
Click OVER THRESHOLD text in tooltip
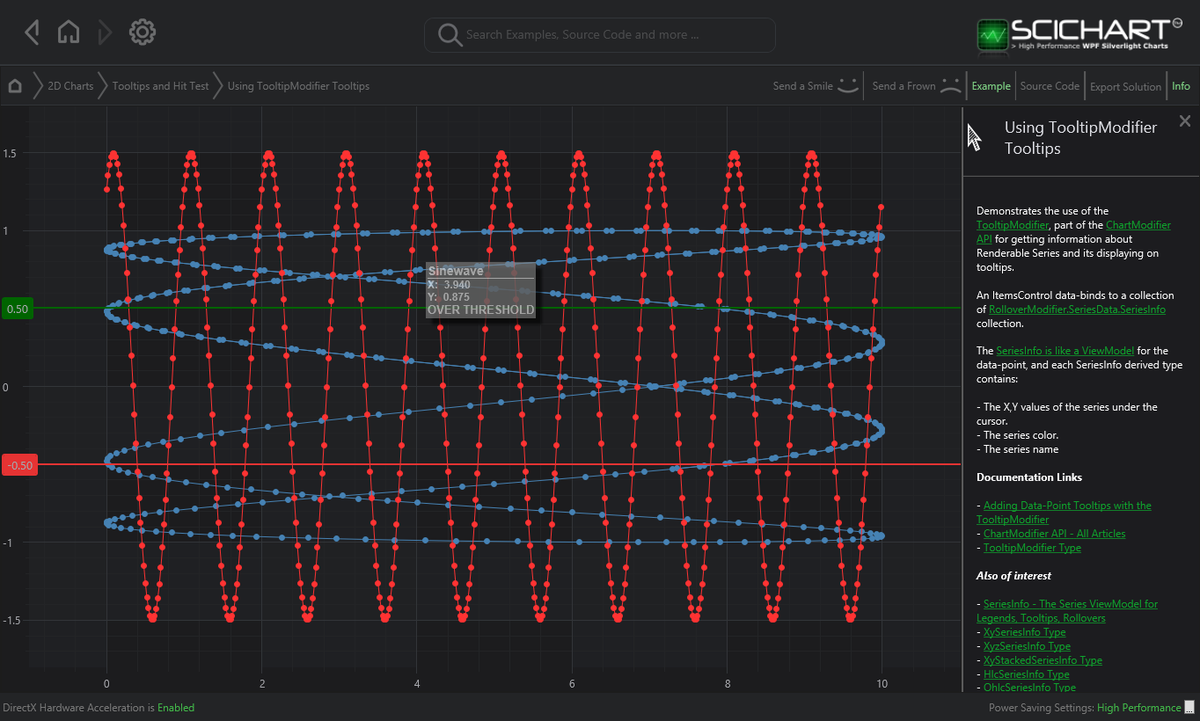(x=481, y=310)
